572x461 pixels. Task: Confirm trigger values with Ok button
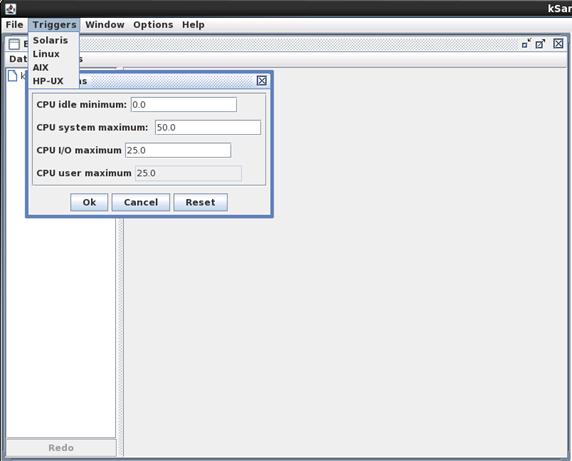[x=89, y=202]
